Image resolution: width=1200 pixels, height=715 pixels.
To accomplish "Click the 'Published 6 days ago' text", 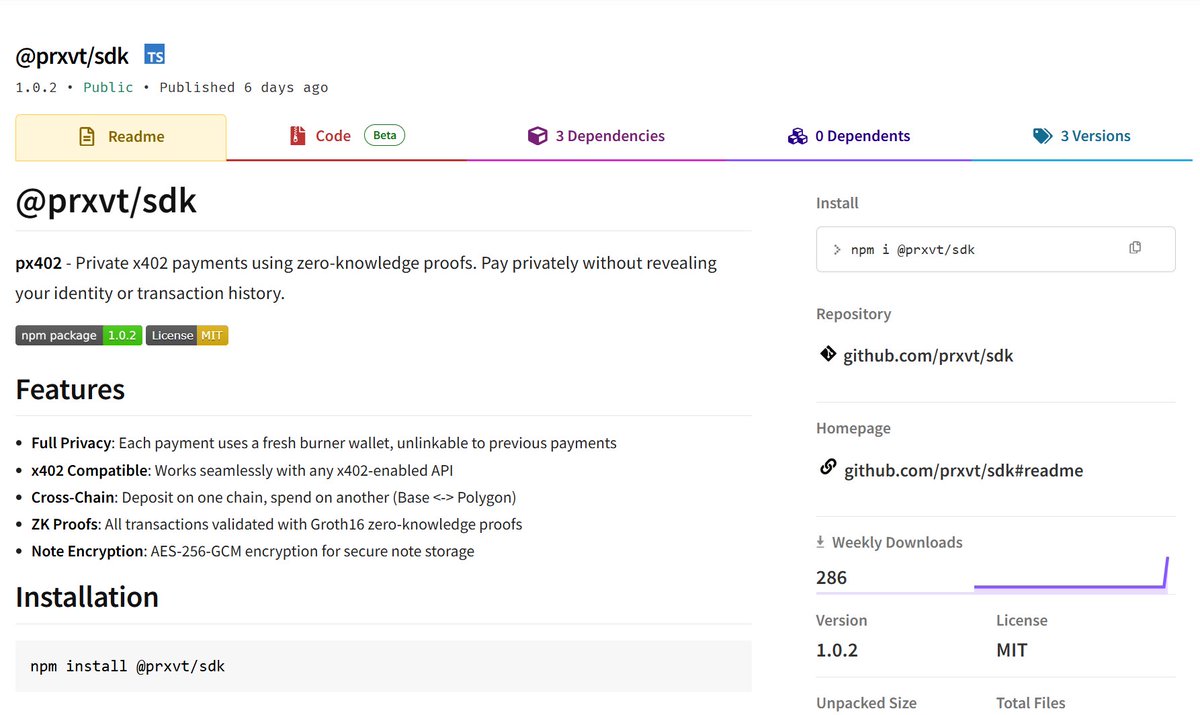I will 243,87.
